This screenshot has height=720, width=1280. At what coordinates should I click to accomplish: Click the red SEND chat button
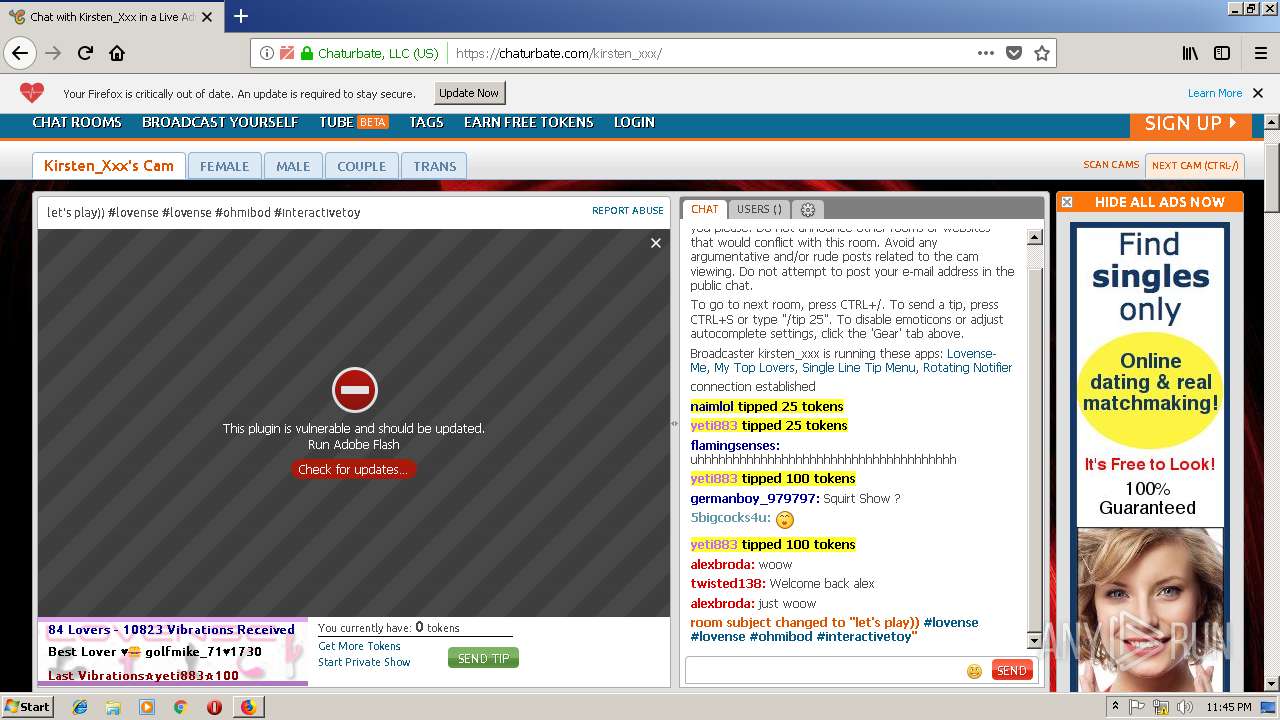click(x=1012, y=671)
